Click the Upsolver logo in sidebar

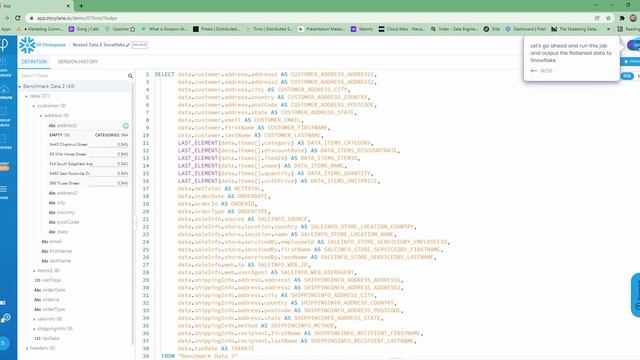[x=4, y=44]
